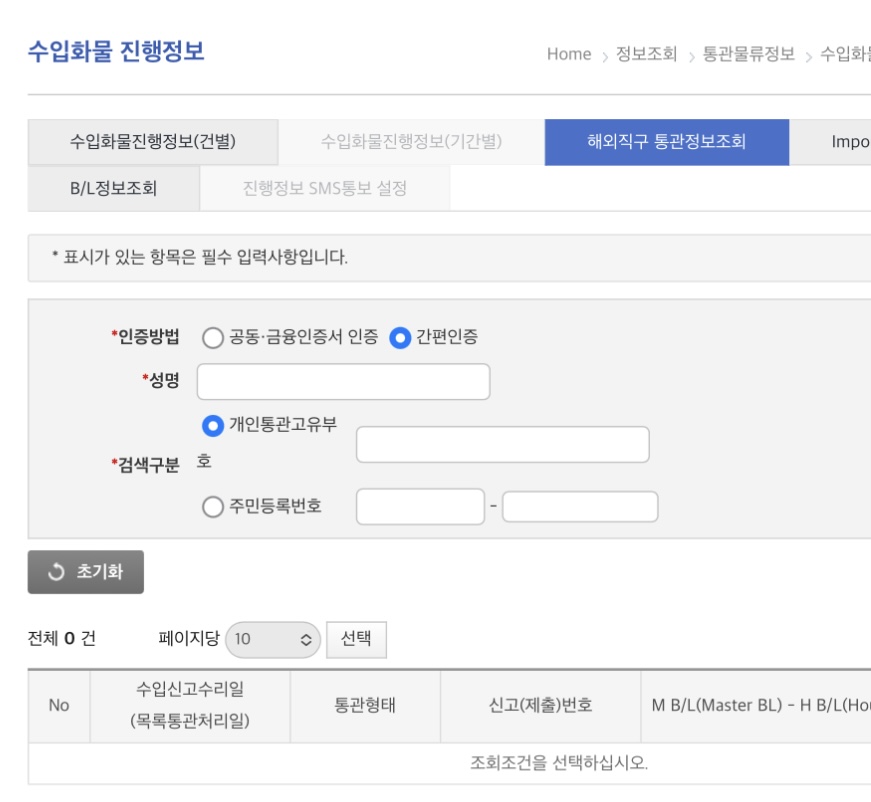The width and height of the screenshot is (871, 802).
Task: Switch to 수입화물진행정보(건별) tab
Action: pos(153,142)
